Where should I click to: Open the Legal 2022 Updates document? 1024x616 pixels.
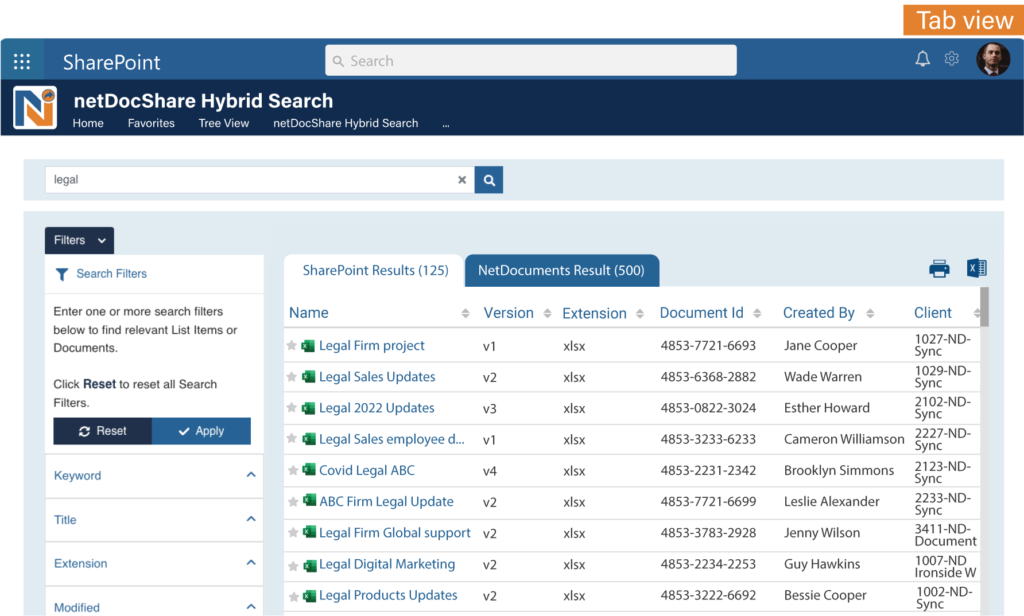(376, 408)
